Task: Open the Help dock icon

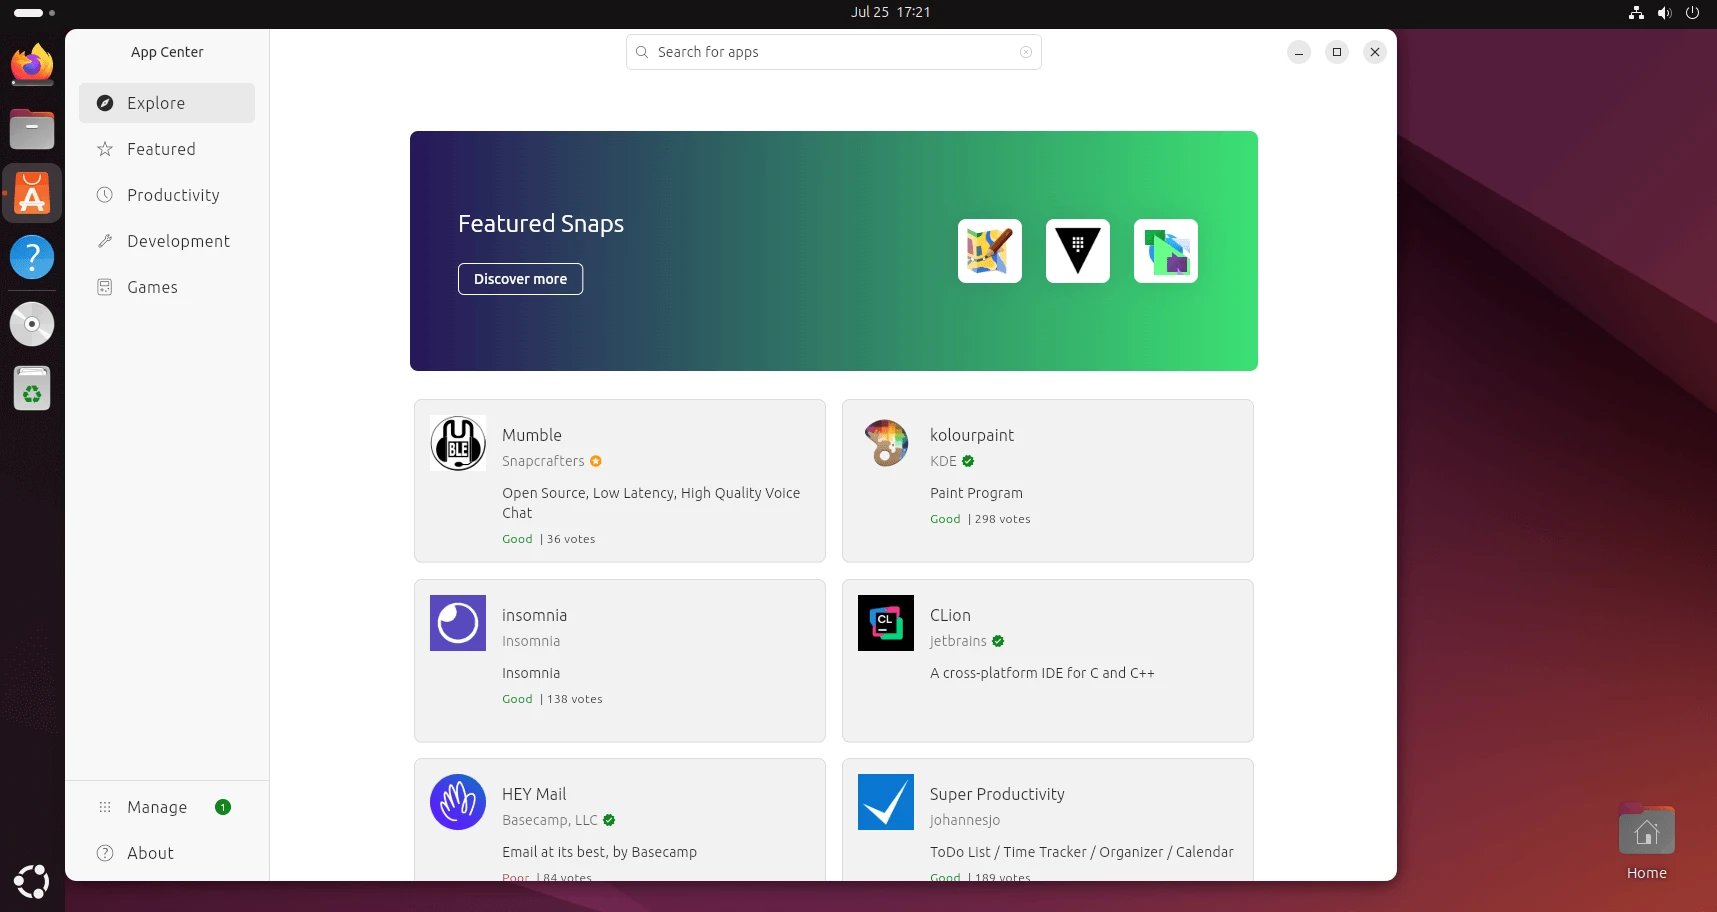Action: pyautogui.click(x=32, y=257)
